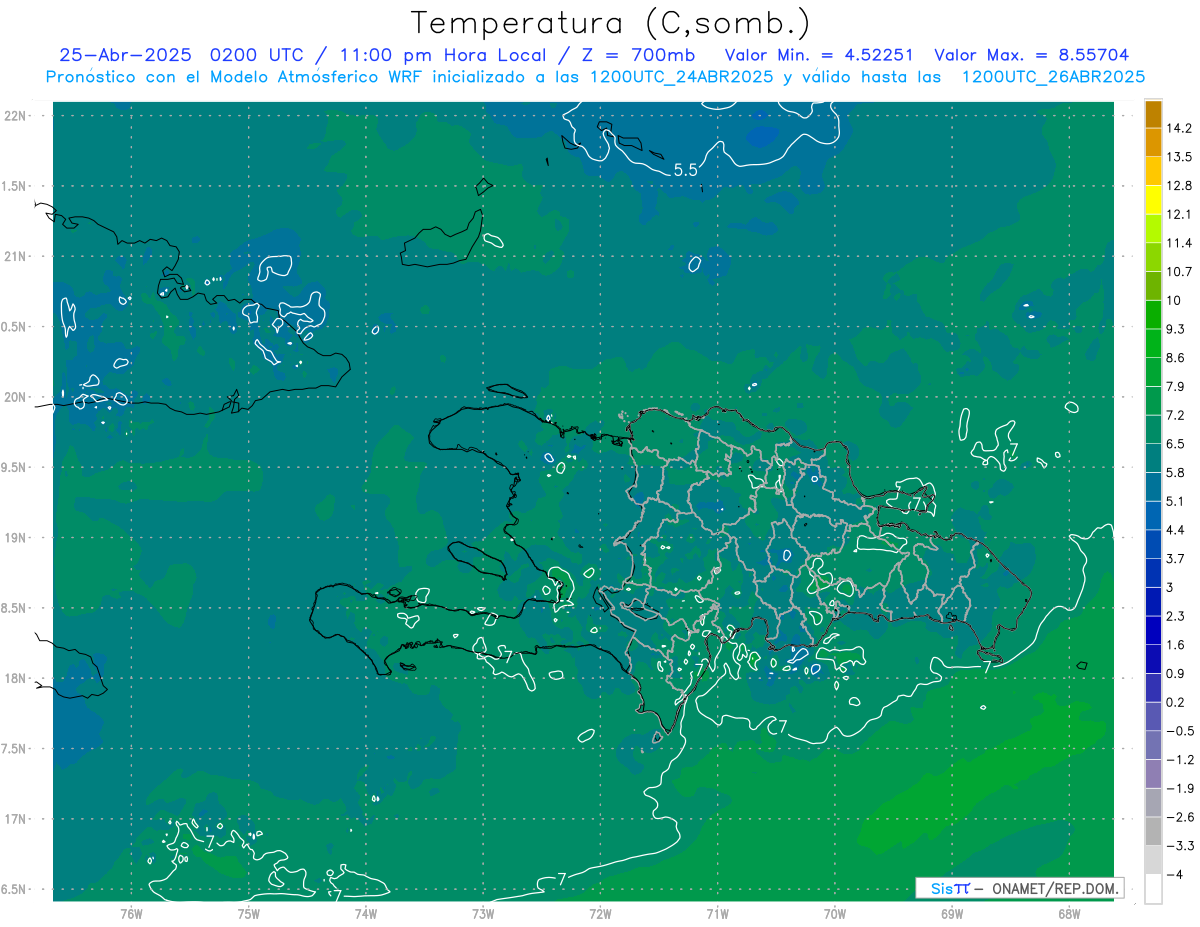Click the '70W' longitude axis label
Viewport: 1200px width, 927px height.
(x=835, y=913)
